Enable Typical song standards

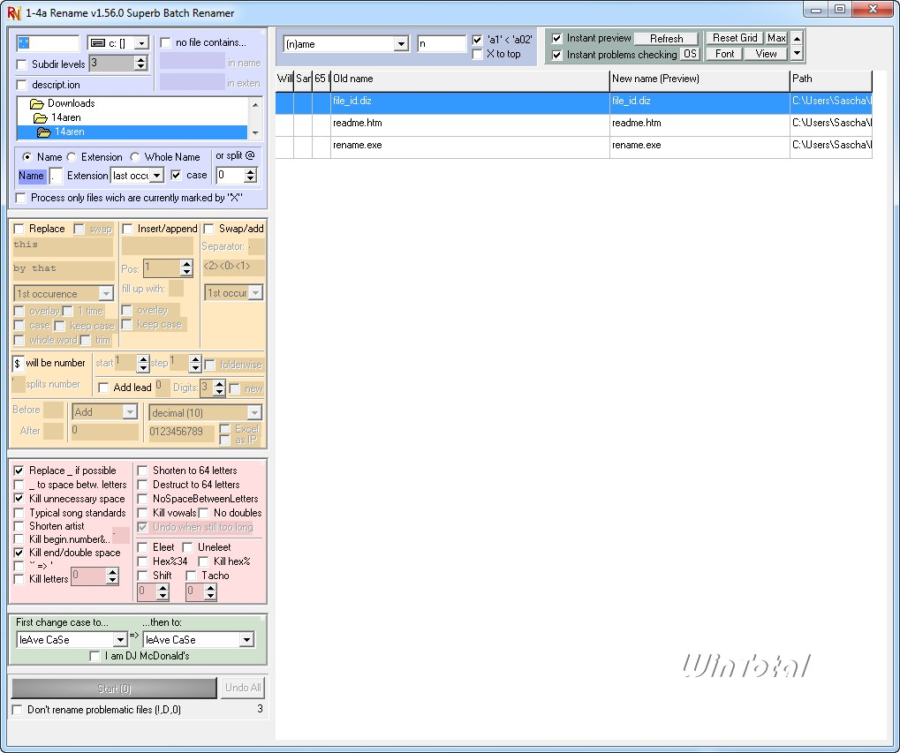pos(19,513)
